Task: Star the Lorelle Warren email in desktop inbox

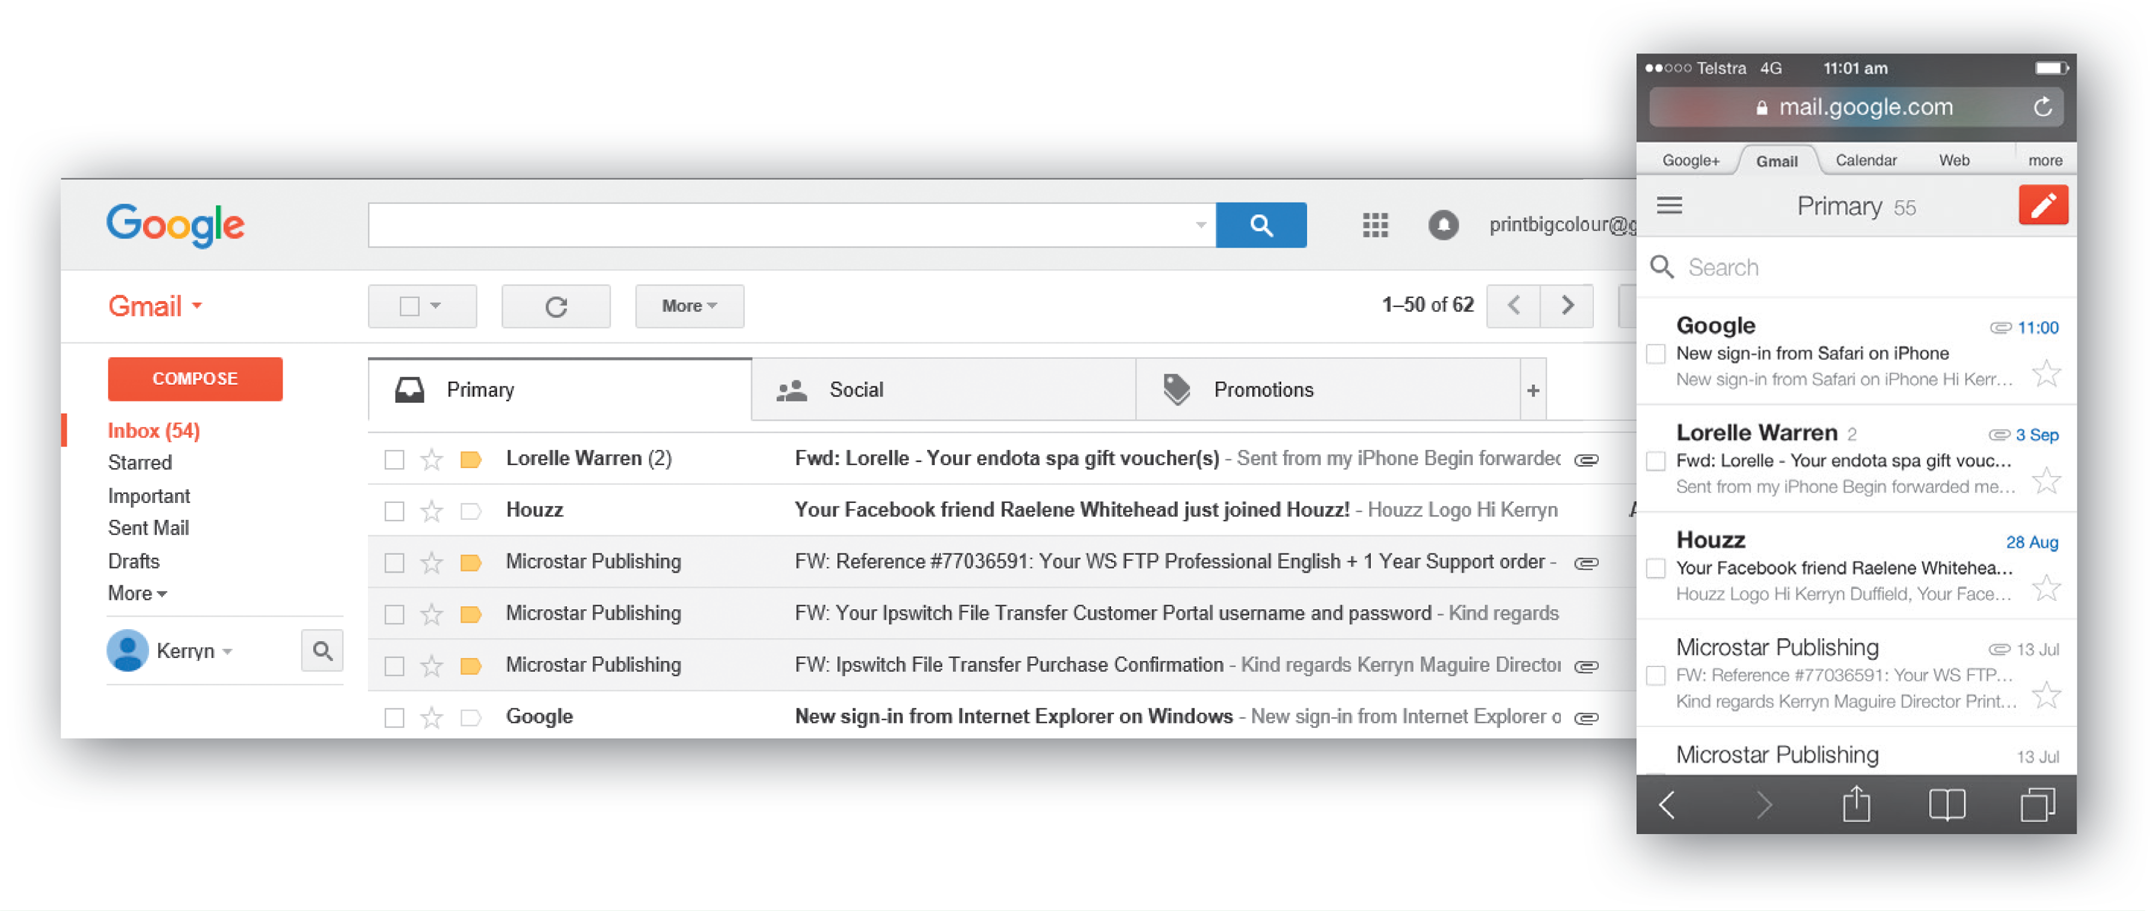Action: [x=431, y=459]
